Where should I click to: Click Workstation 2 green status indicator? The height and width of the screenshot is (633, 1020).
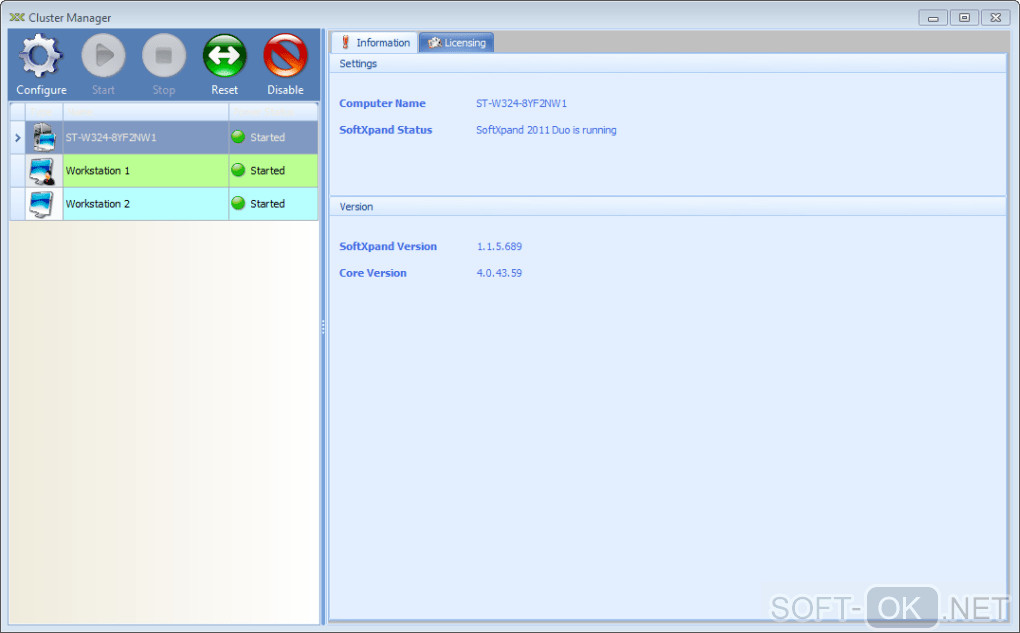pyautogui.click(x=238, y=203)
